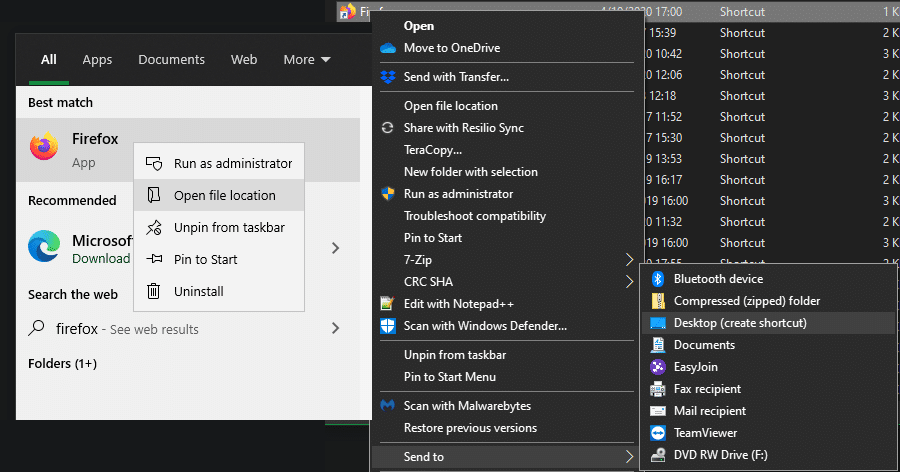This screenshot has width=900, height=472.
Task: Click the Windows Defender shield icon
Action: (388, 326)
